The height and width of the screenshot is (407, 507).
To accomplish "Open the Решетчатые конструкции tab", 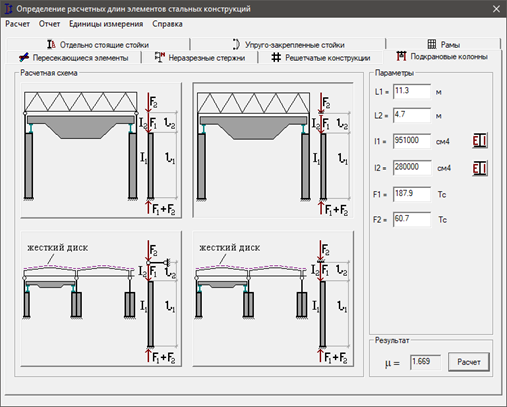I will tap(321, 58).
